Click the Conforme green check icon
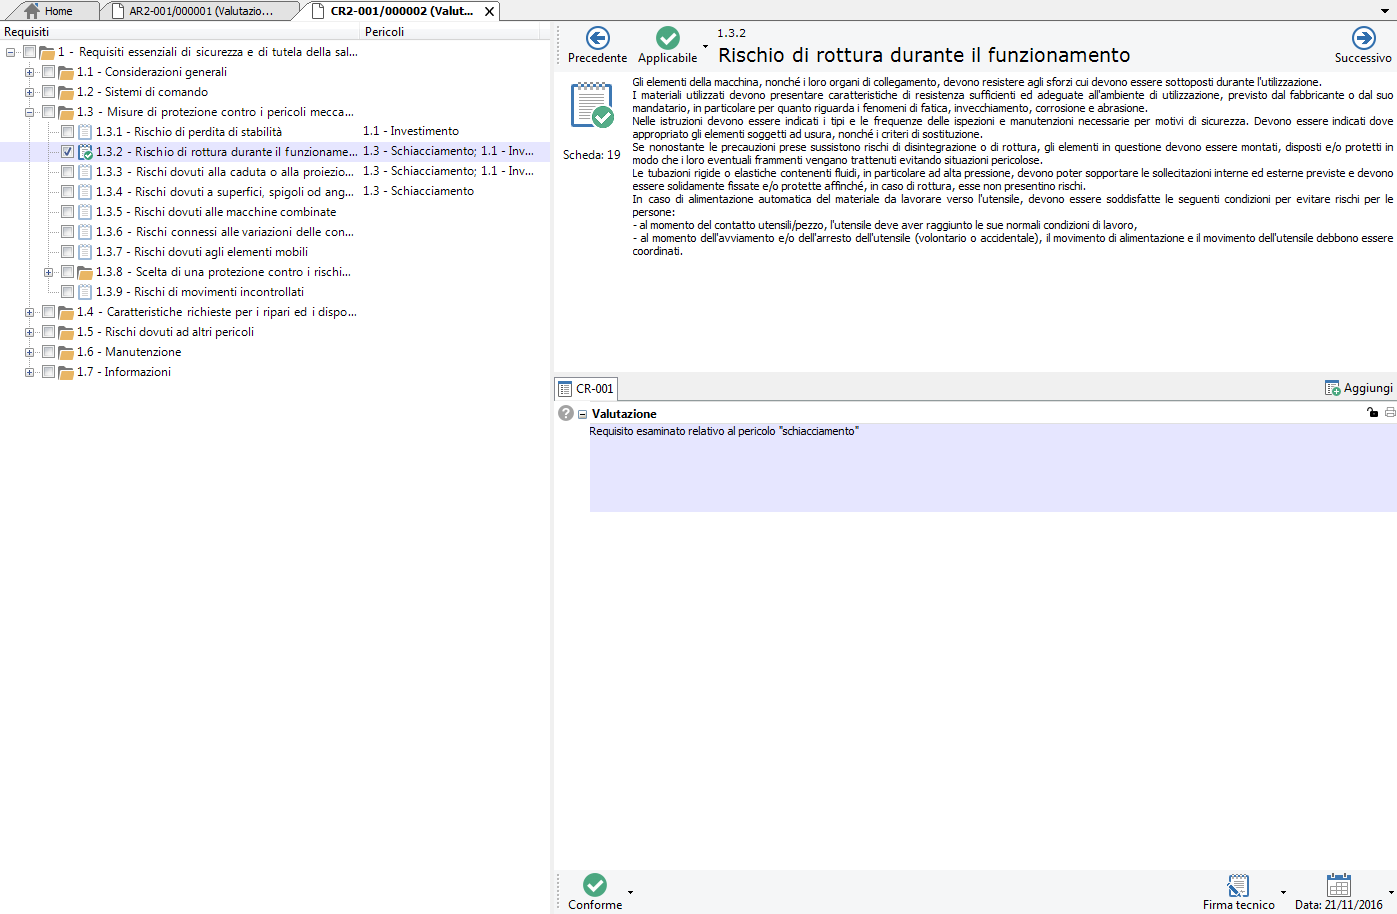1397x914 pixels. (595, 885)
